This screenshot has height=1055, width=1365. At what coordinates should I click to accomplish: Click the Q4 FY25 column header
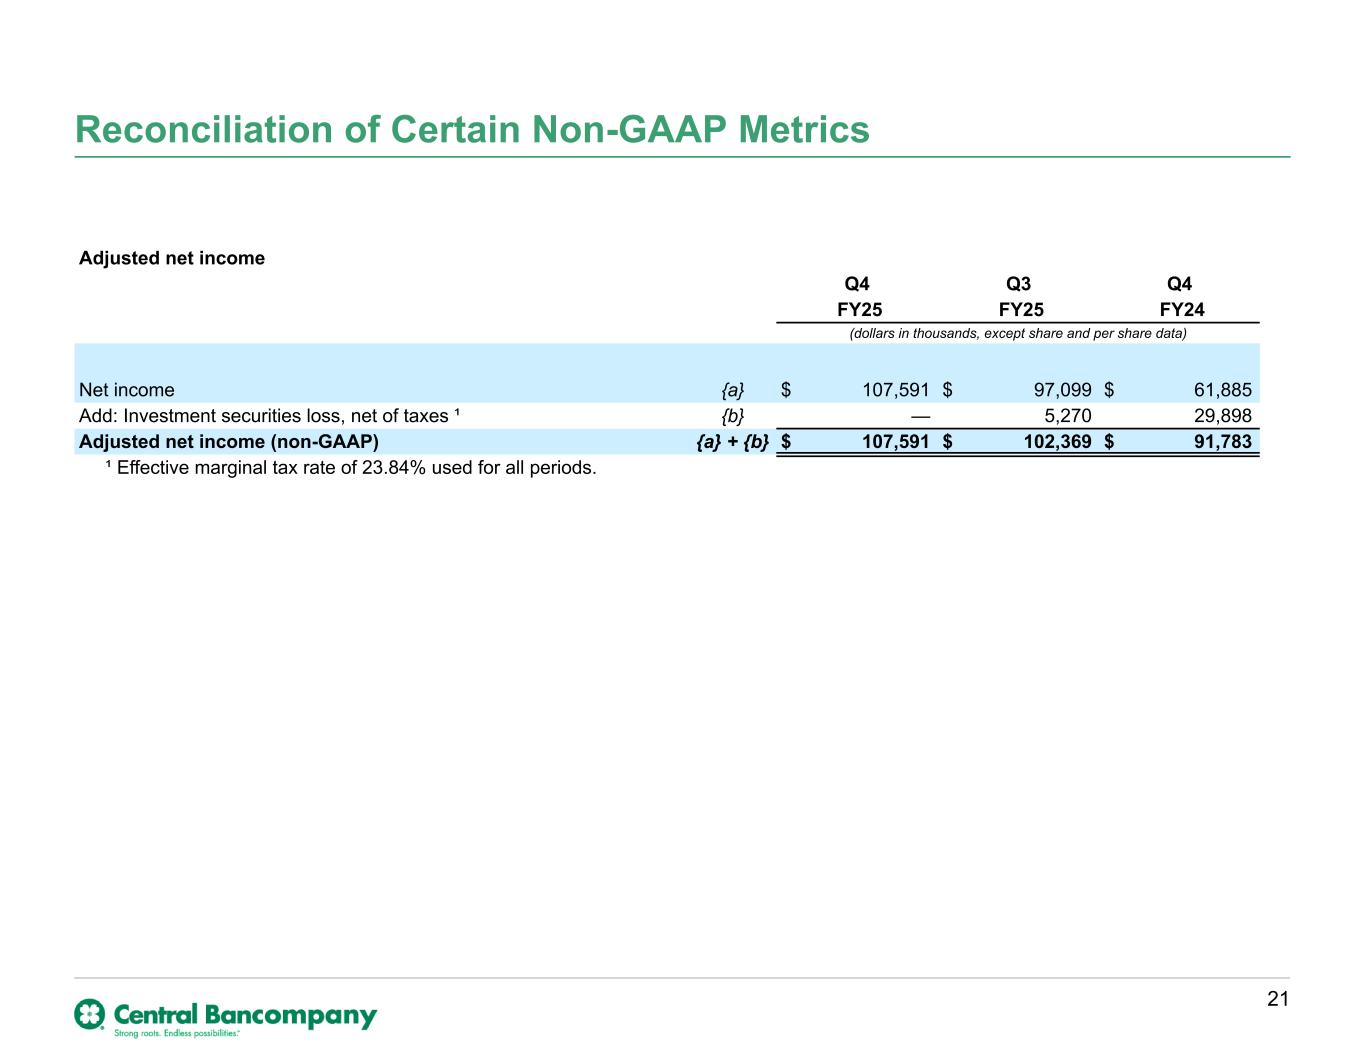tap(859, 297)
